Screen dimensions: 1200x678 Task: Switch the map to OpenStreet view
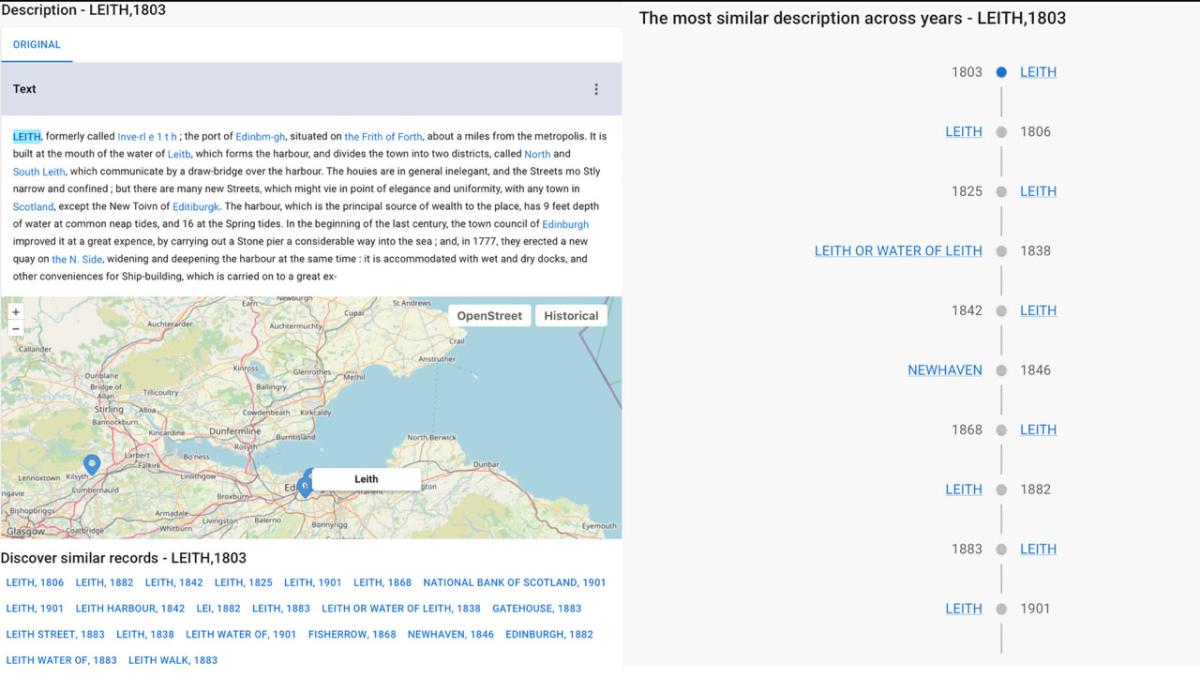(489, 315)
